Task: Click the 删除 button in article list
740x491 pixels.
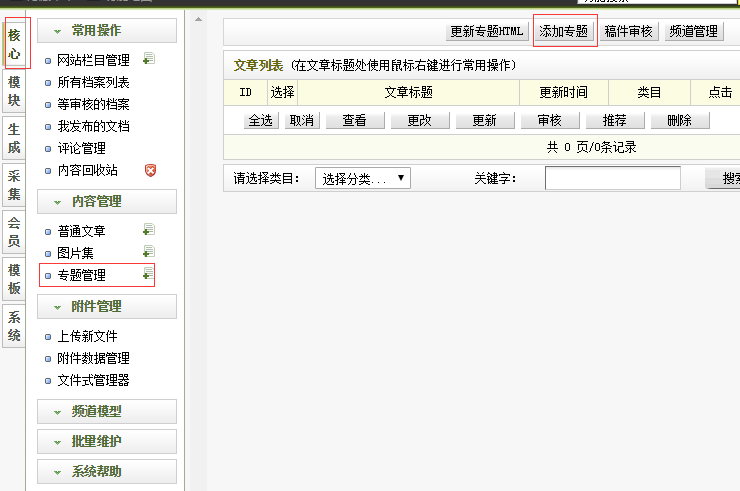Action: (x=680, y=120)
